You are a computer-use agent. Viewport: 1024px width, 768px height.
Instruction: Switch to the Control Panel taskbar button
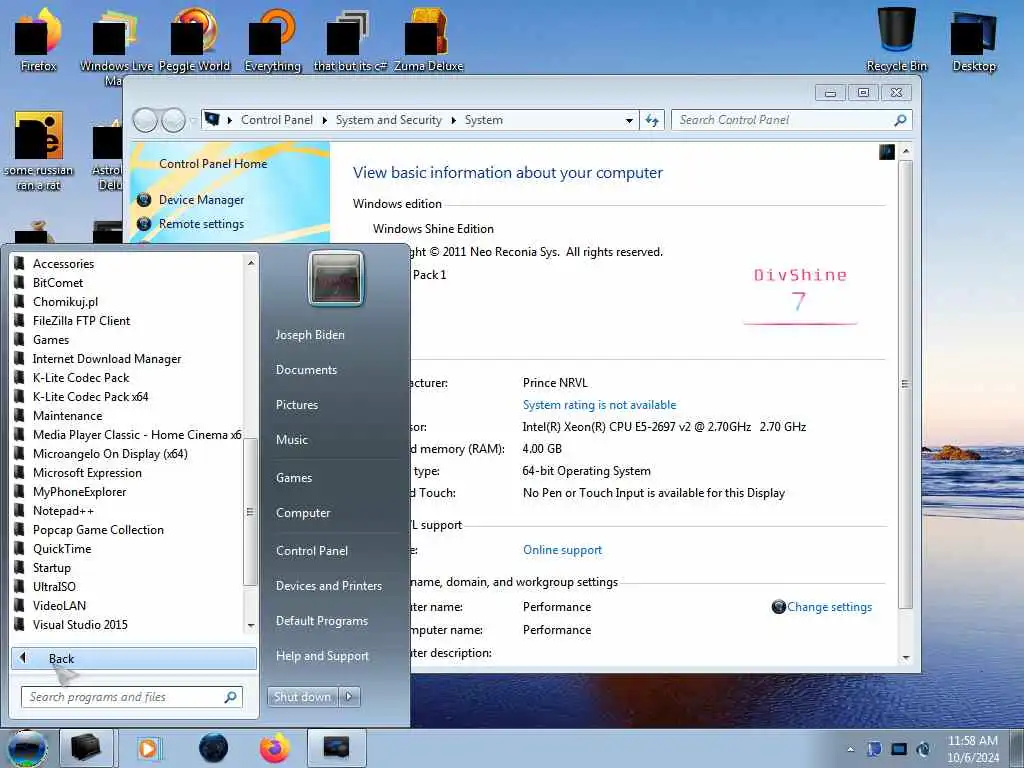(x=336, y=748)
